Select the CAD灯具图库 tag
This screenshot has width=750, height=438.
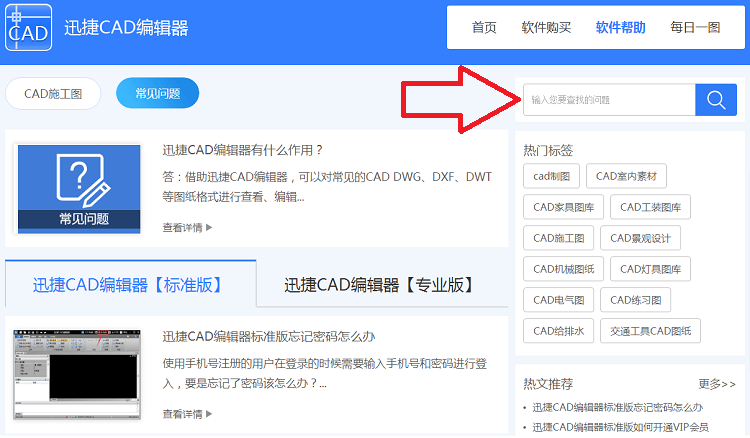click(651, 269)
